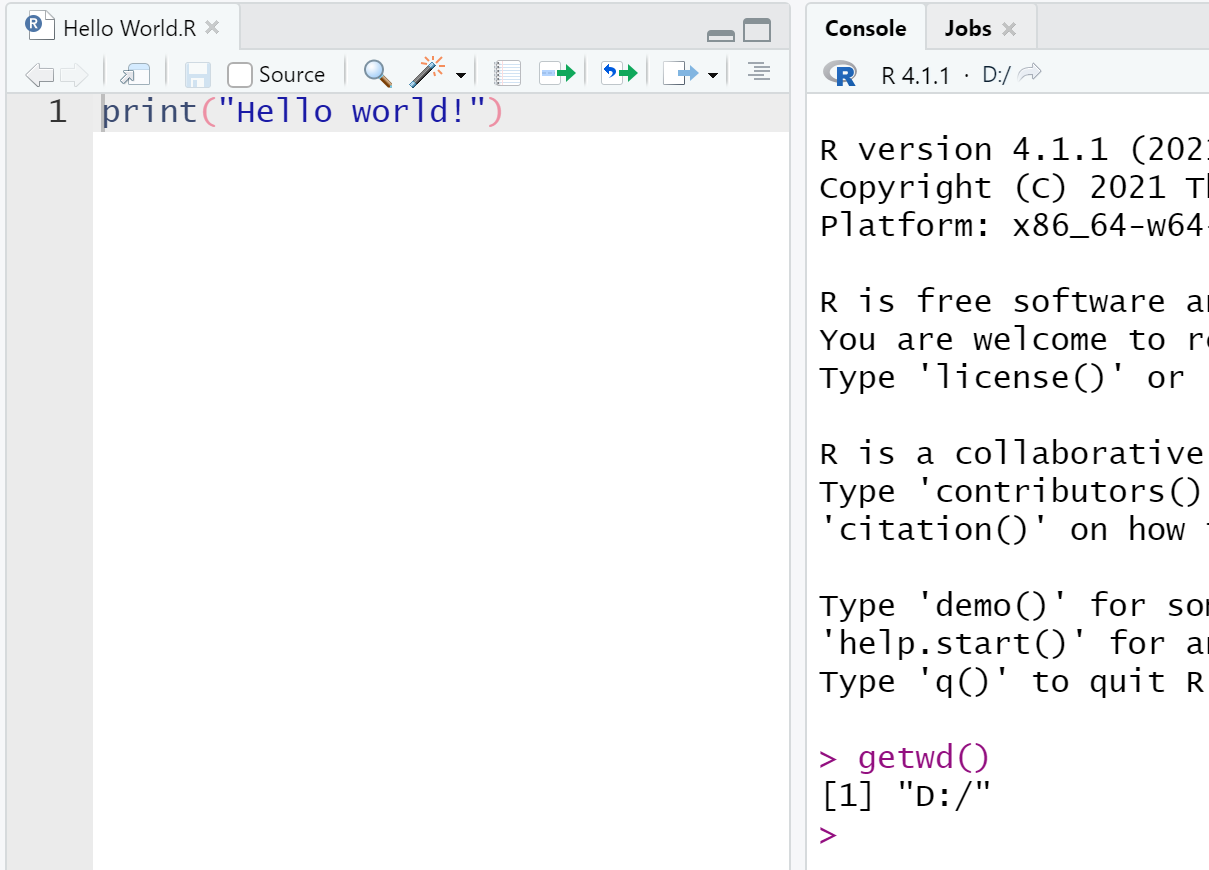
Task: Select the Hello World.R file tab
Action: (x=128, y=28)
